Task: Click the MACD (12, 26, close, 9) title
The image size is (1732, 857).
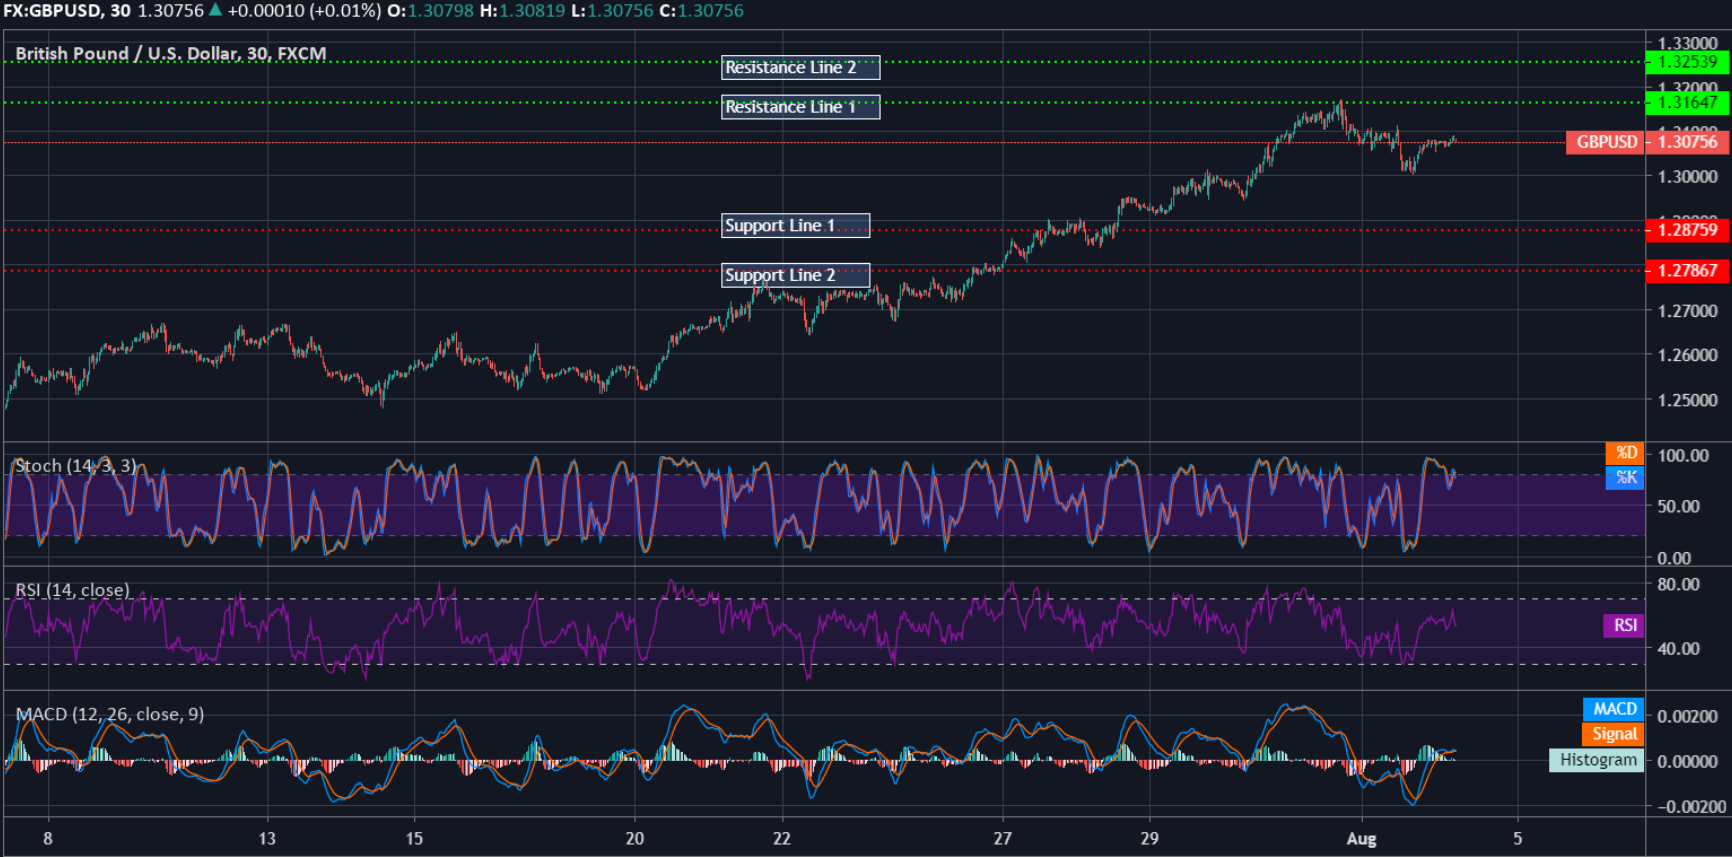Action: click(x=110, y=714)
